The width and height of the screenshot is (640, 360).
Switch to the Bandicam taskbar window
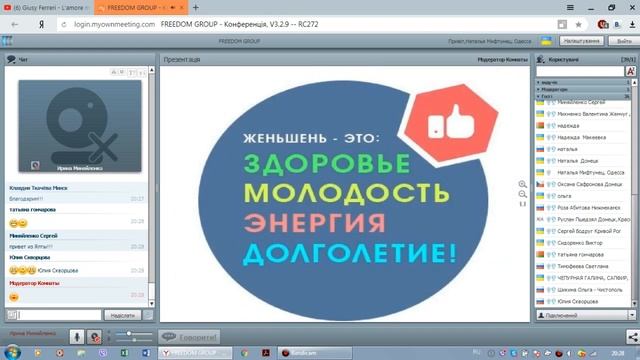pos(315,353)
